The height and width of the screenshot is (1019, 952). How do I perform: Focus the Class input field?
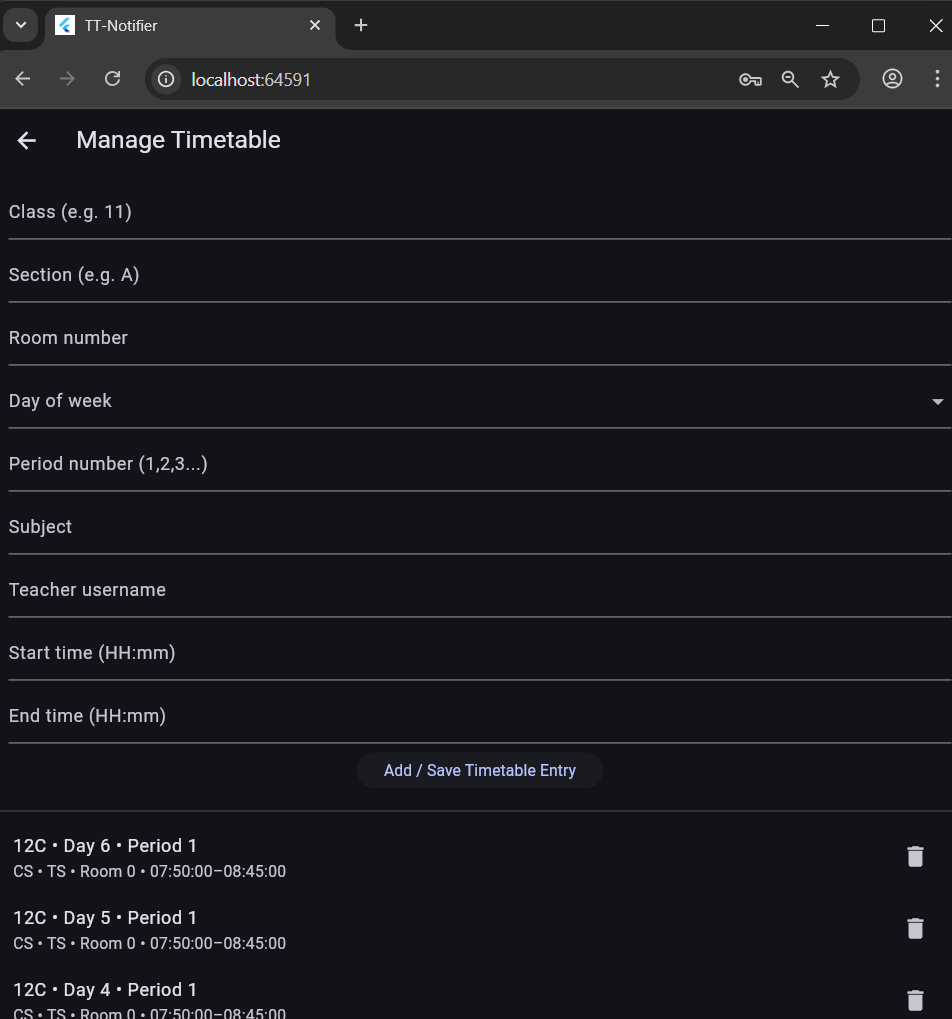pyautogui.click(x=478, y=213)
